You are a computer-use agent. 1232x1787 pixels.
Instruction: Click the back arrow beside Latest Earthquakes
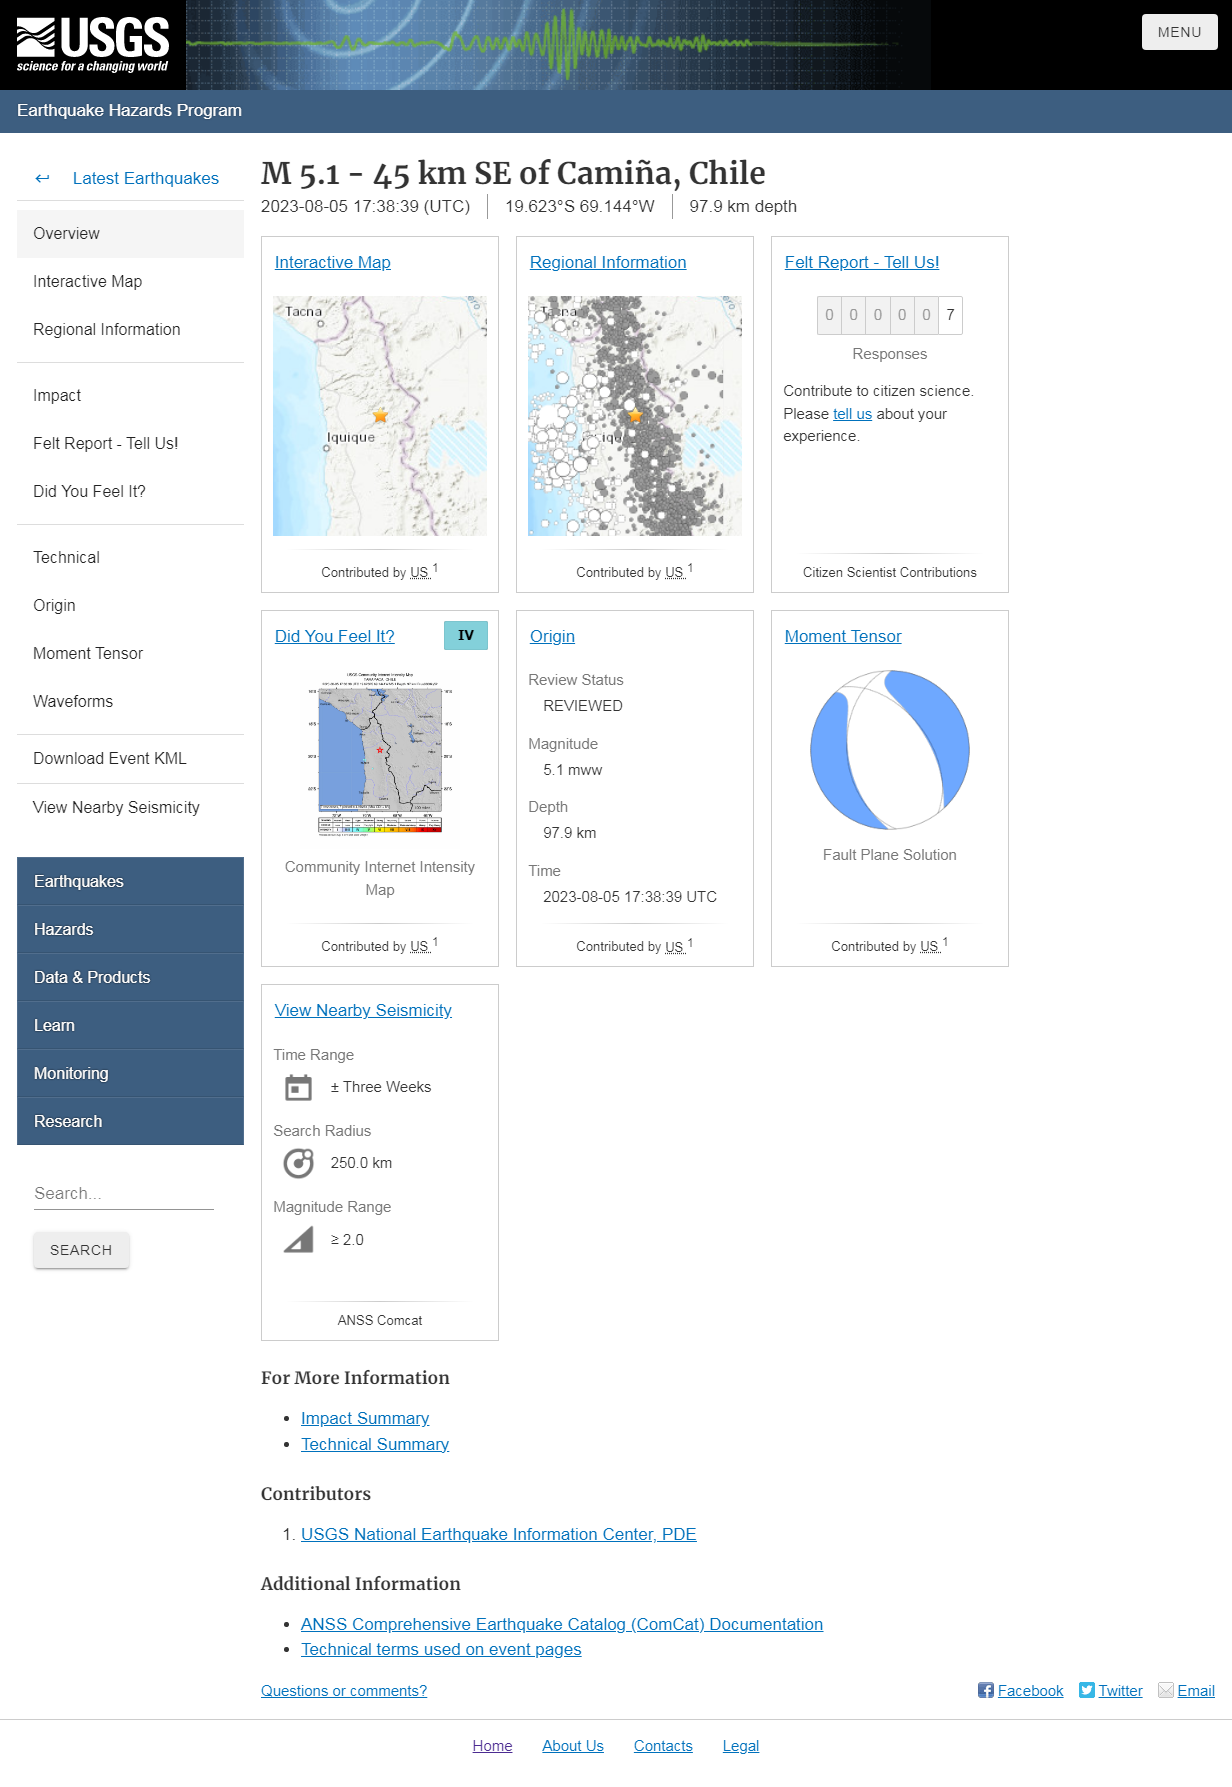(x=42, y=178)
